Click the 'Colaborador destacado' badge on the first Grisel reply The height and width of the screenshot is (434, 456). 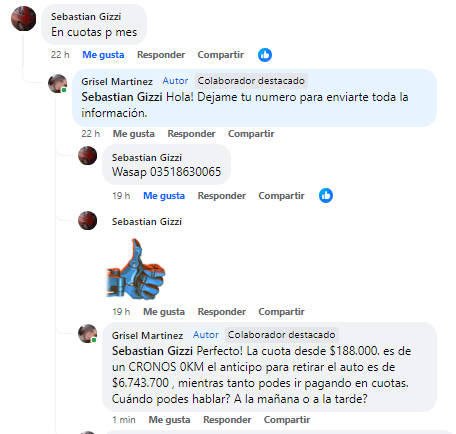(251, 81)
